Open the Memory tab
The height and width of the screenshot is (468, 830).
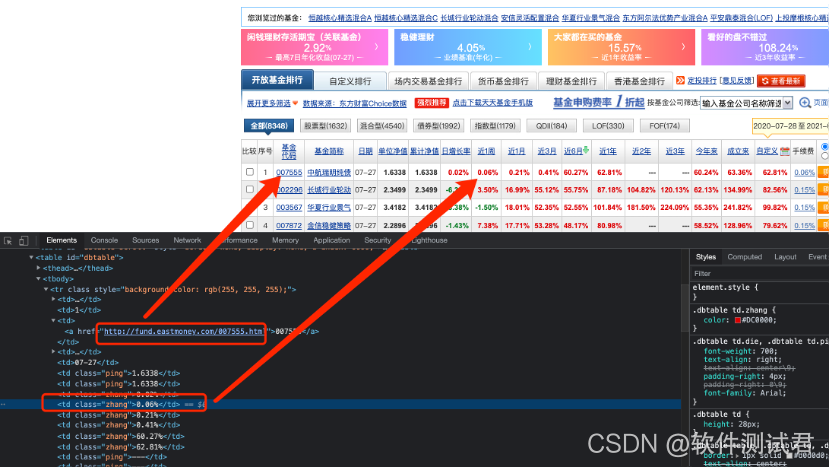(285, 240)
